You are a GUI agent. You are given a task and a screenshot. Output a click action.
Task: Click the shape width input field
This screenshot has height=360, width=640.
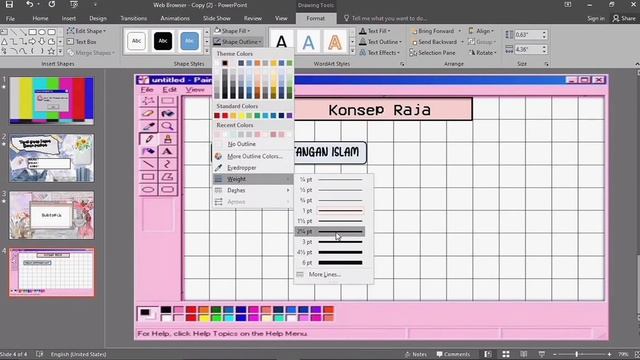click(528, 49)
